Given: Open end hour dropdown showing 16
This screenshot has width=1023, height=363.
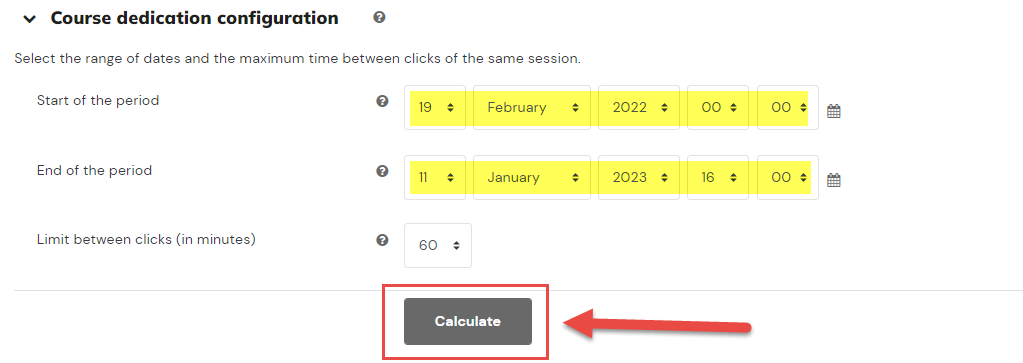Looking at the screenshot, I should click(718, 178).
